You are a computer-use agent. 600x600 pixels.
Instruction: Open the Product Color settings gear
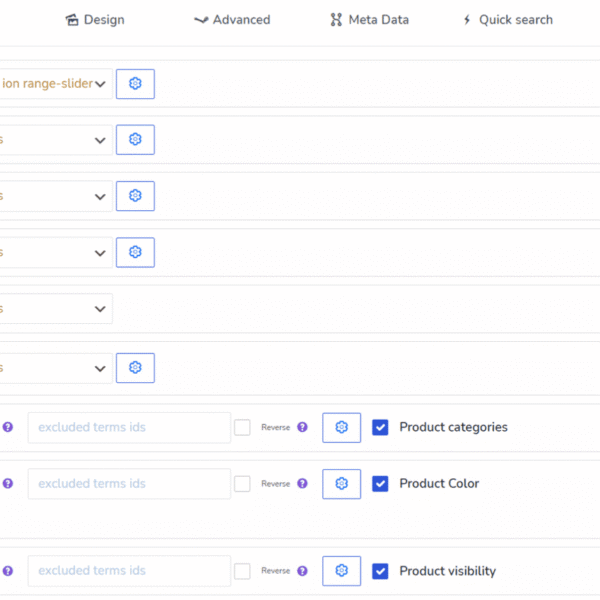pos(341,484)
